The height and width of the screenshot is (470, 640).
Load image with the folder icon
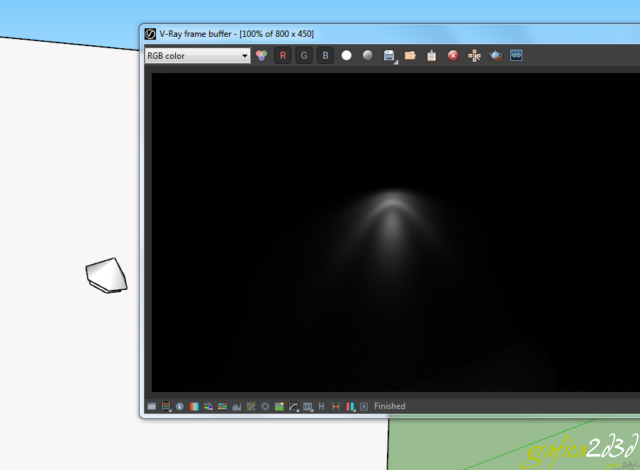[410, 55]
